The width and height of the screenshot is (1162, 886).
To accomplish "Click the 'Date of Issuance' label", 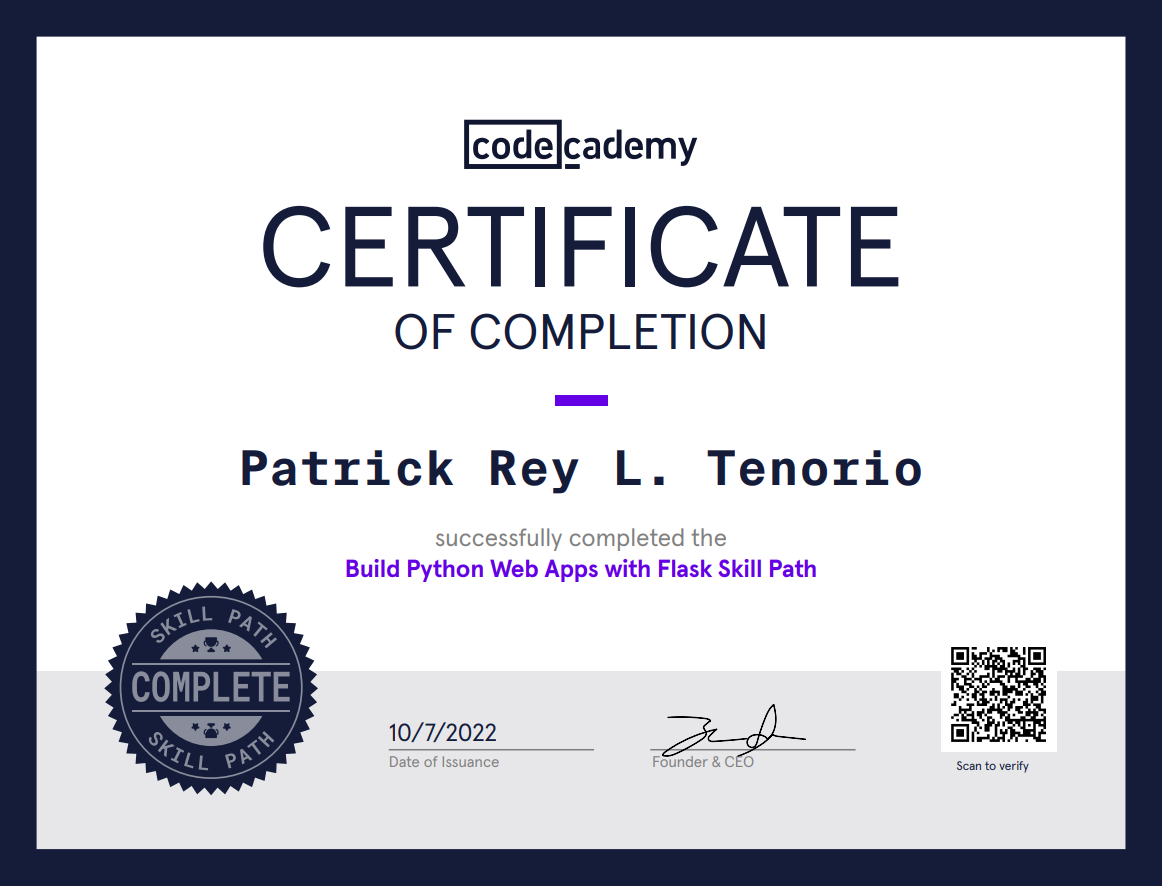I will [x=444, y=762].
